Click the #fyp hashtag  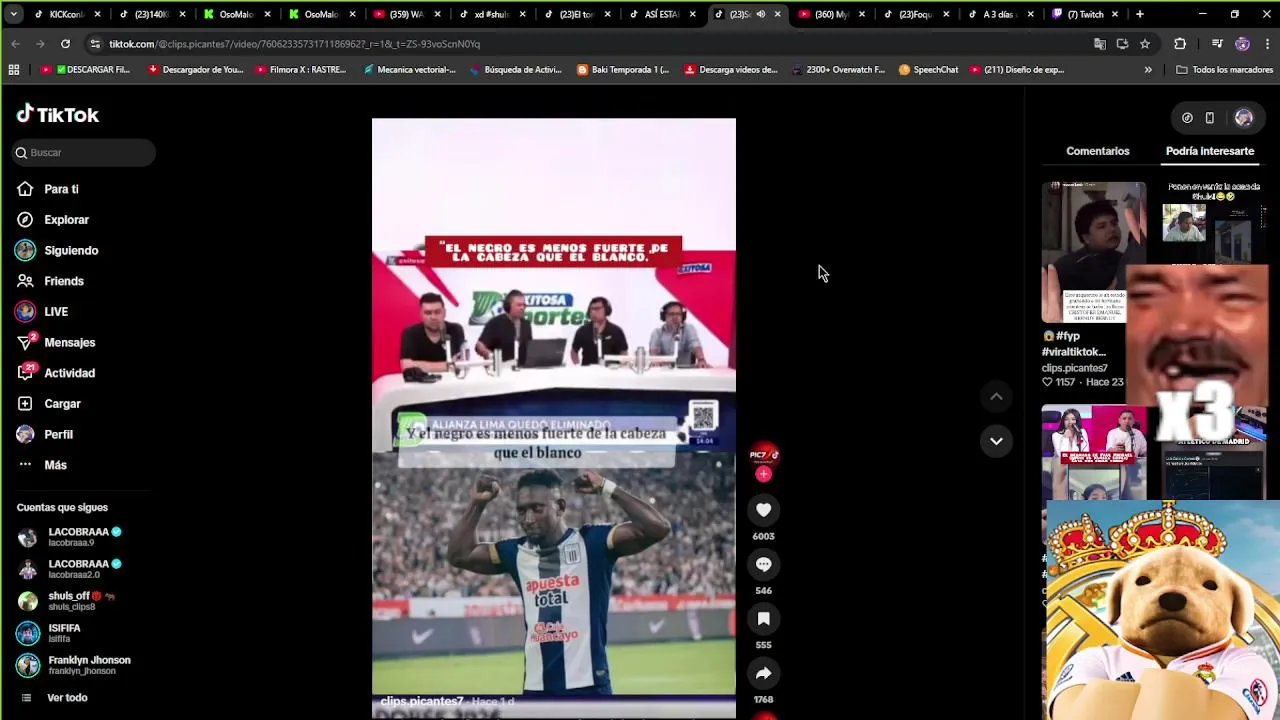(1067, 337)
